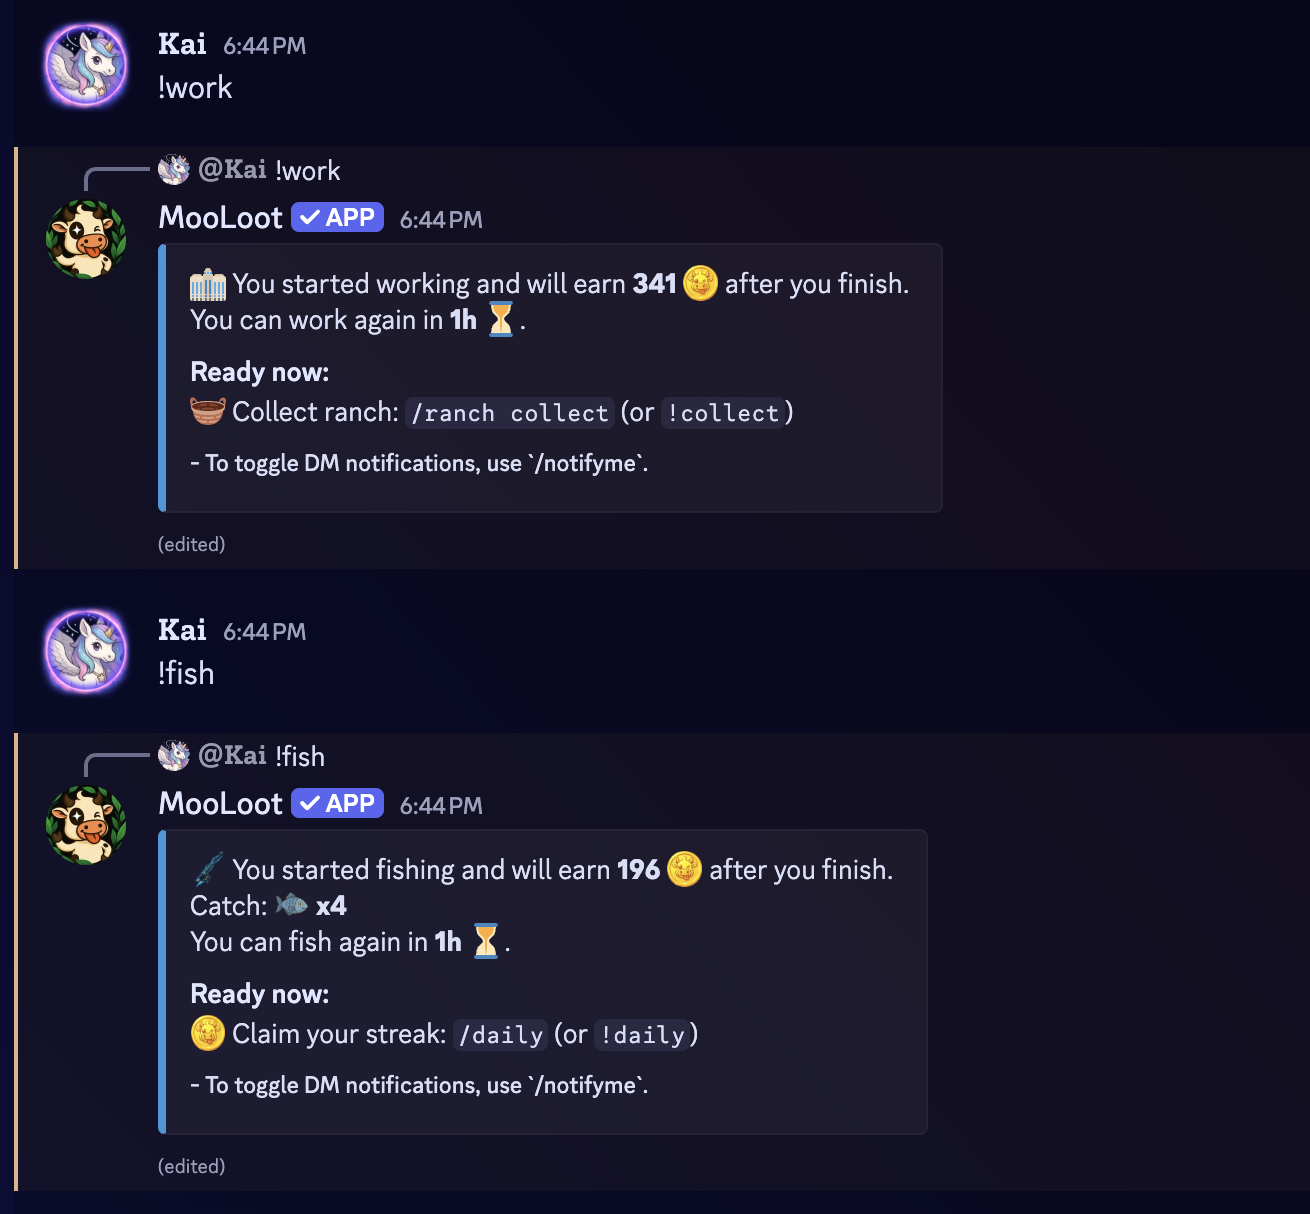
Task: Click the hourglass emoji in the work cooldown line
Action: [501, 320]
